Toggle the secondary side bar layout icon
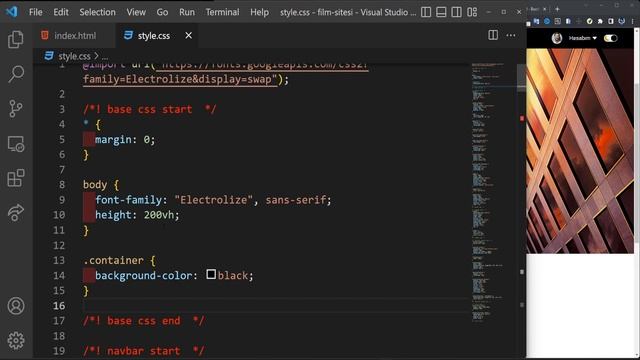This screenshot has width=640, height=360. pyautogui.click(x=457, y=12)
